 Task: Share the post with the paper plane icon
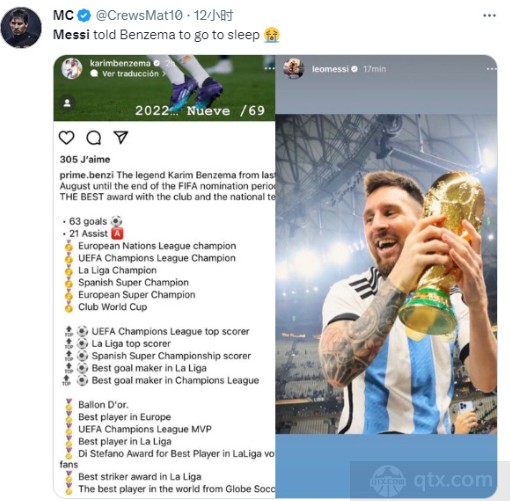coord(121,137)
